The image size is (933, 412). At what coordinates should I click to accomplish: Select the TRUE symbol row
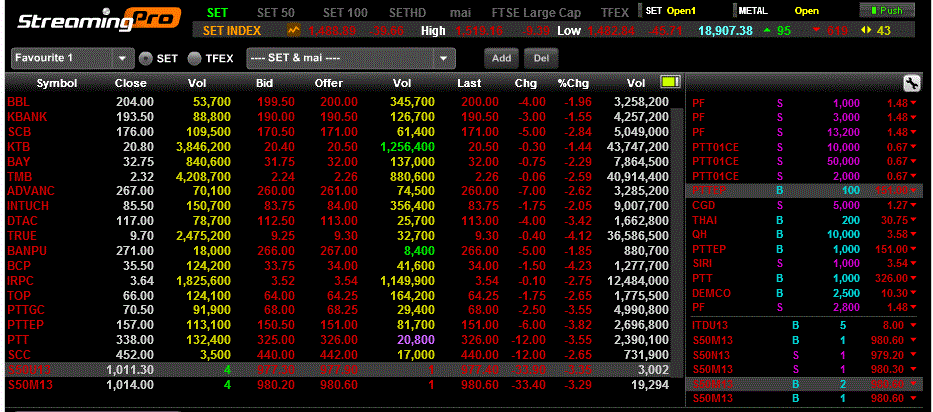(338, 236)
